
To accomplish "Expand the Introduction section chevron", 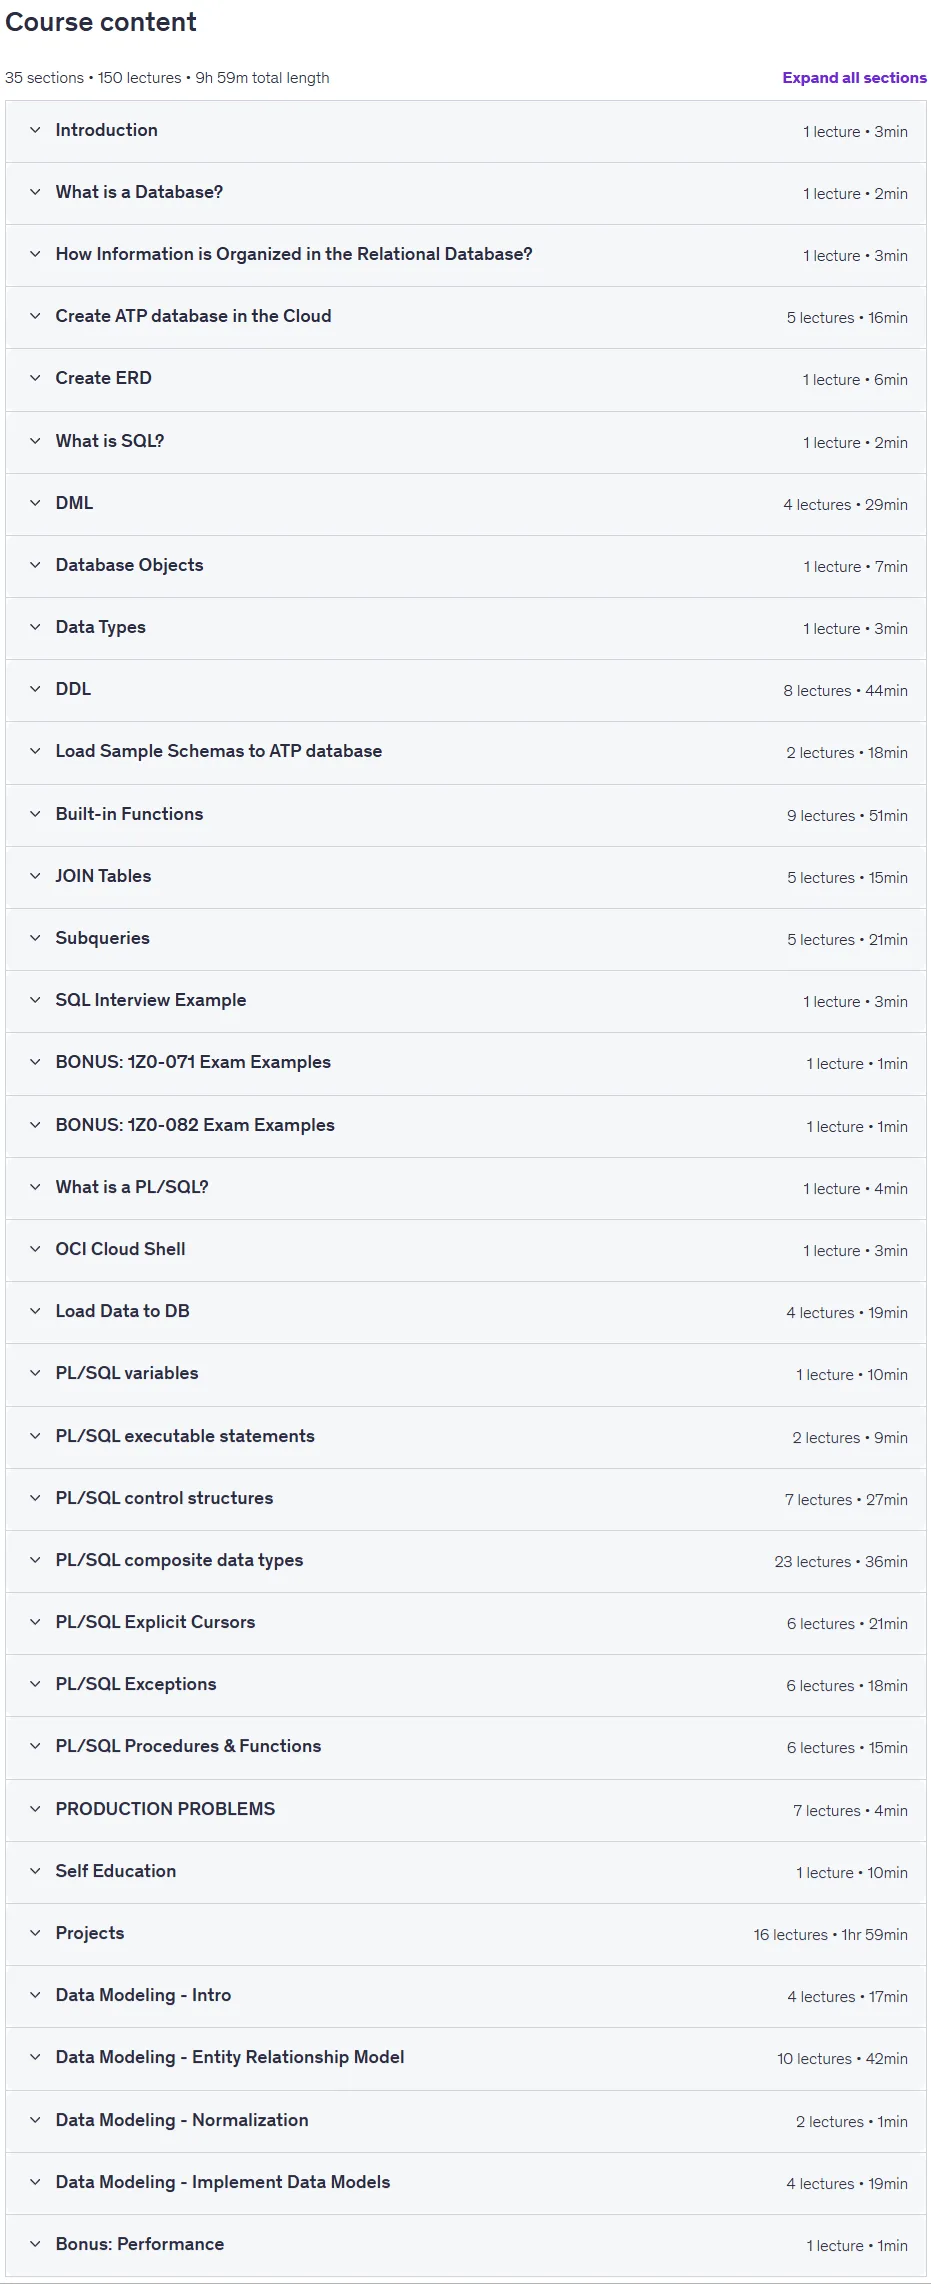I will [x=35, y=130].
